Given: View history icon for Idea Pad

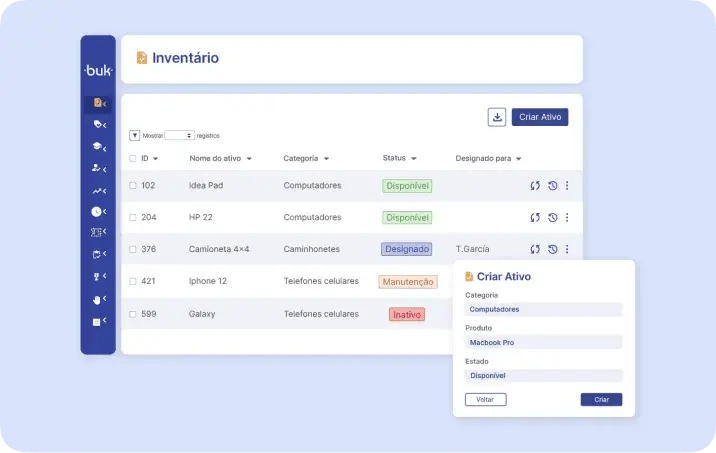Looking at the screenshot, I should (x=553, y=186).
